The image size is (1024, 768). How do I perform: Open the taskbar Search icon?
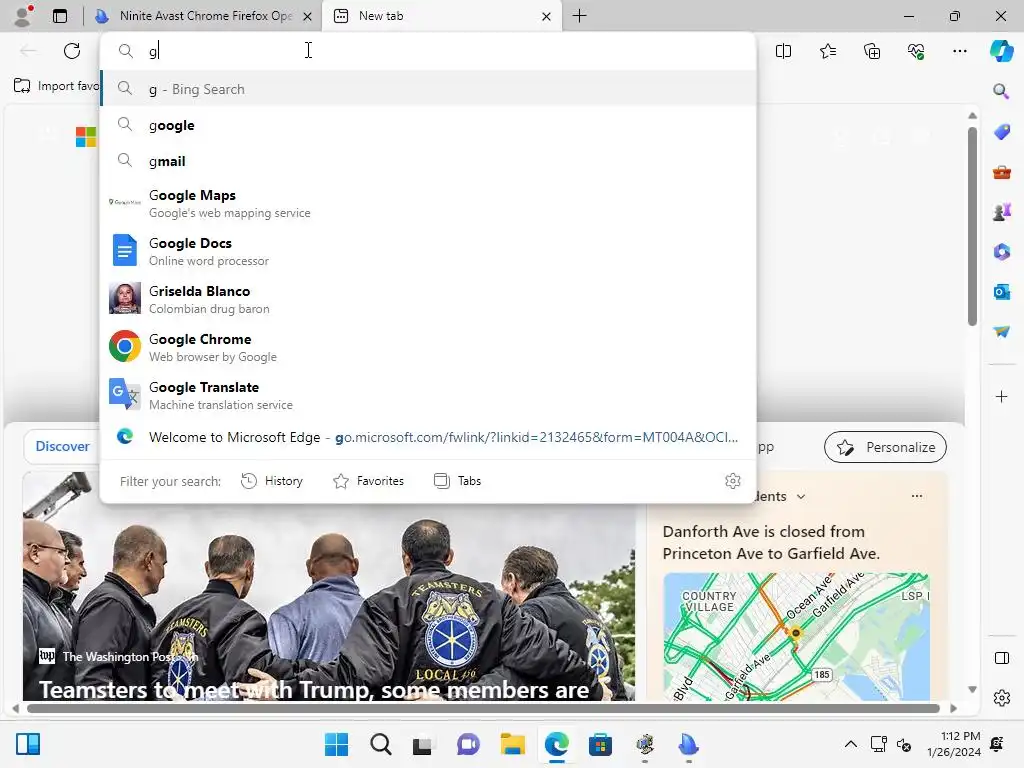(x=380, y=744)
